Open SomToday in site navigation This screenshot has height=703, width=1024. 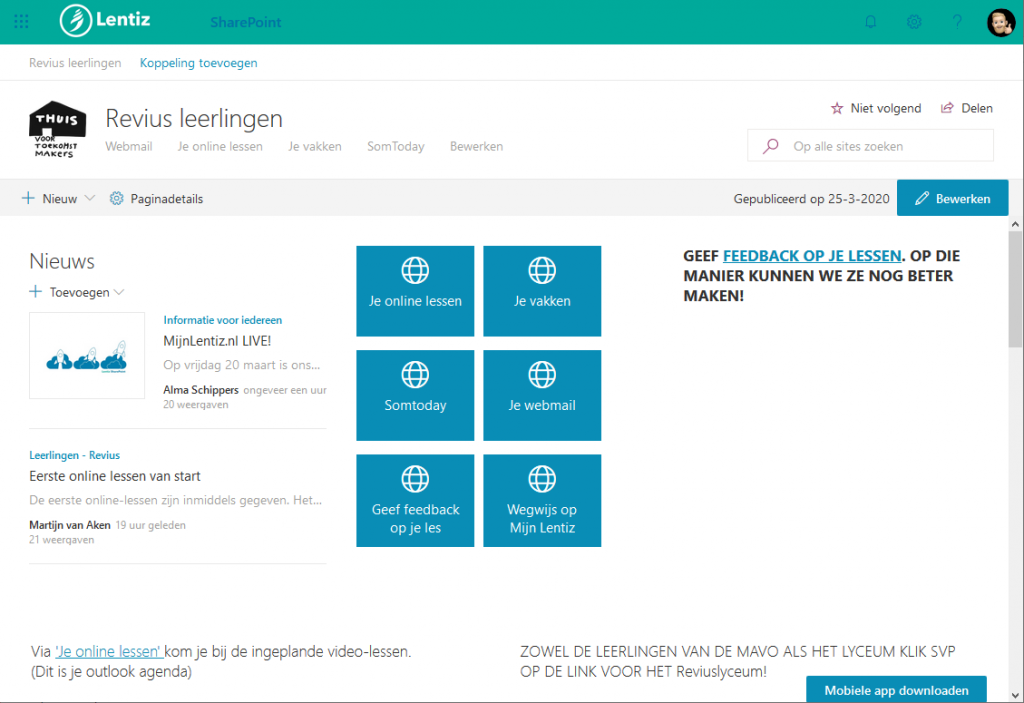(396, 146)
